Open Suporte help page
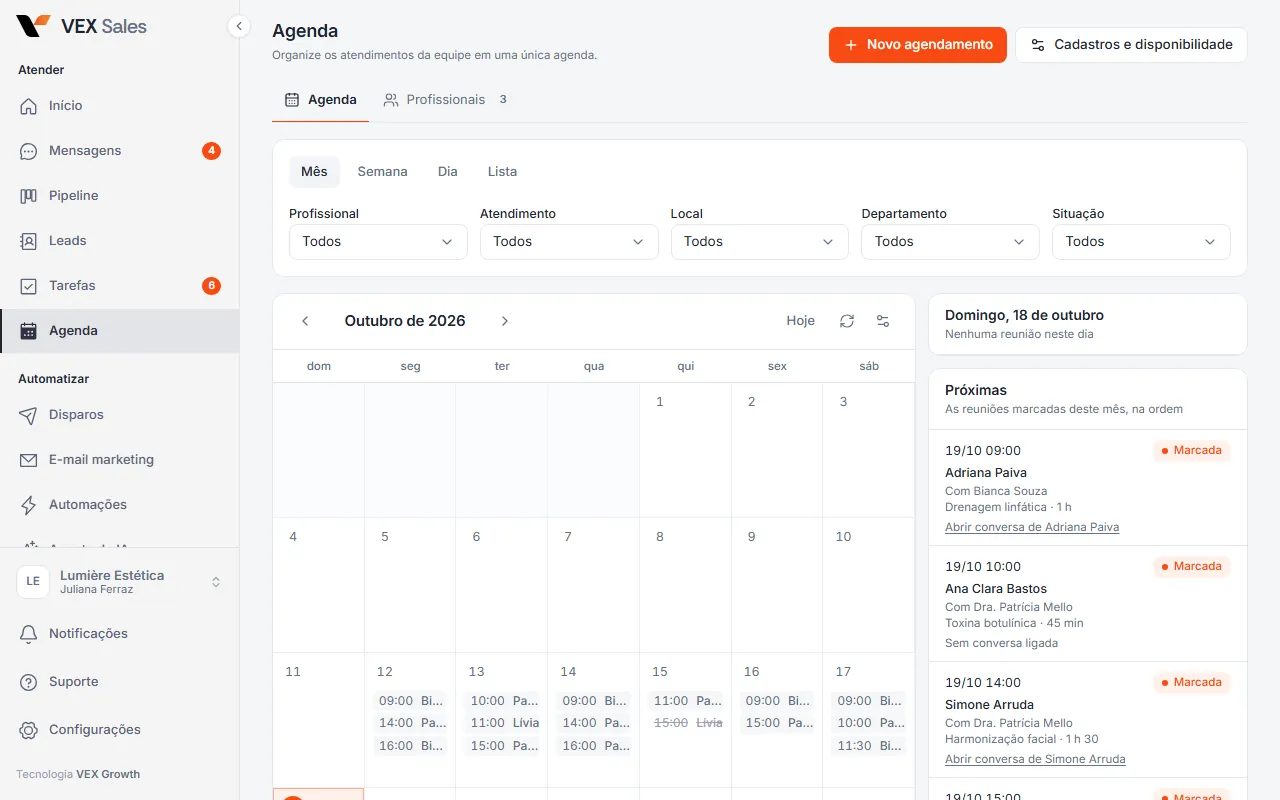Screen dimensions: 1280x800 point(120,682)
